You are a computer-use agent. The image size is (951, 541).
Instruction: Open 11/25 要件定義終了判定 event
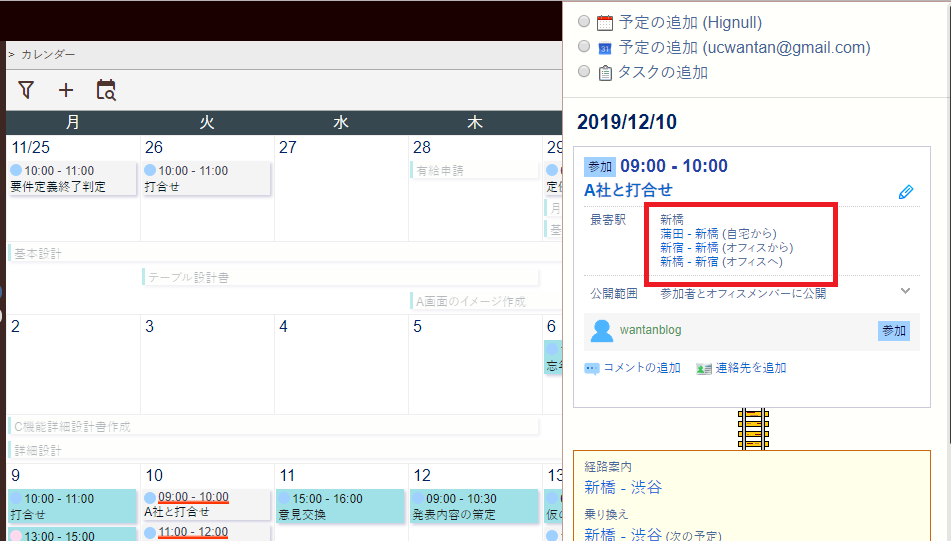coord(72,178)
